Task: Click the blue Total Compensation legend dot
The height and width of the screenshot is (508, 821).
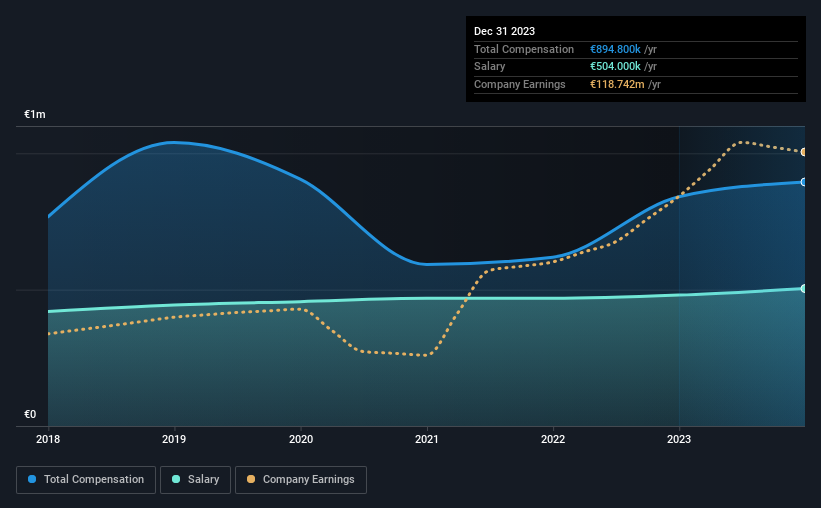Action: point(32,479)
